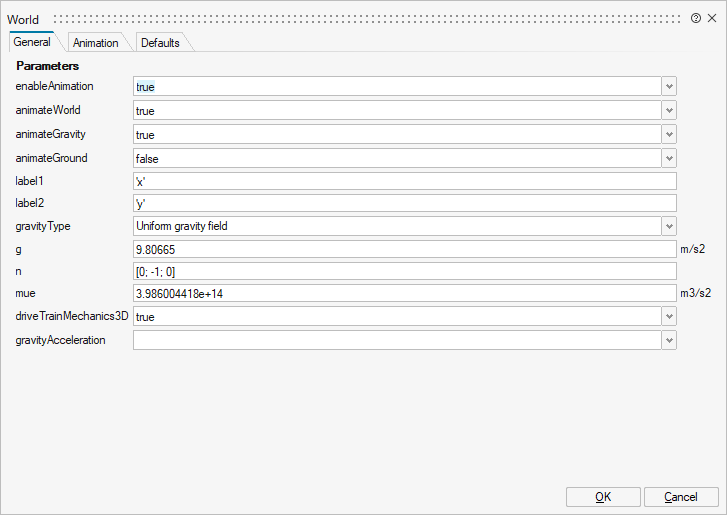The height and width of the screenshot is (515, 727).
Task: Switch to the Animation tab
Action: (96, 43)
